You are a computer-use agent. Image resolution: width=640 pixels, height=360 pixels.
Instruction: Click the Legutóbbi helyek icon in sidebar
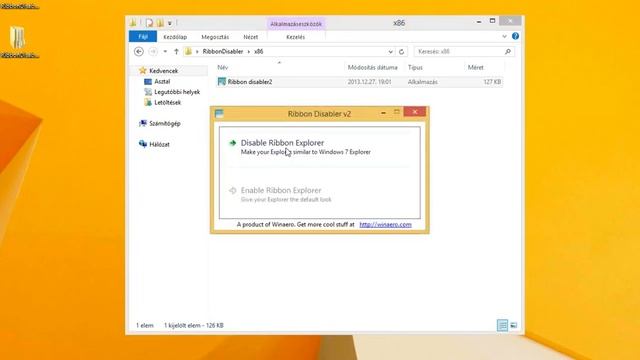click(x=148, y=92)
